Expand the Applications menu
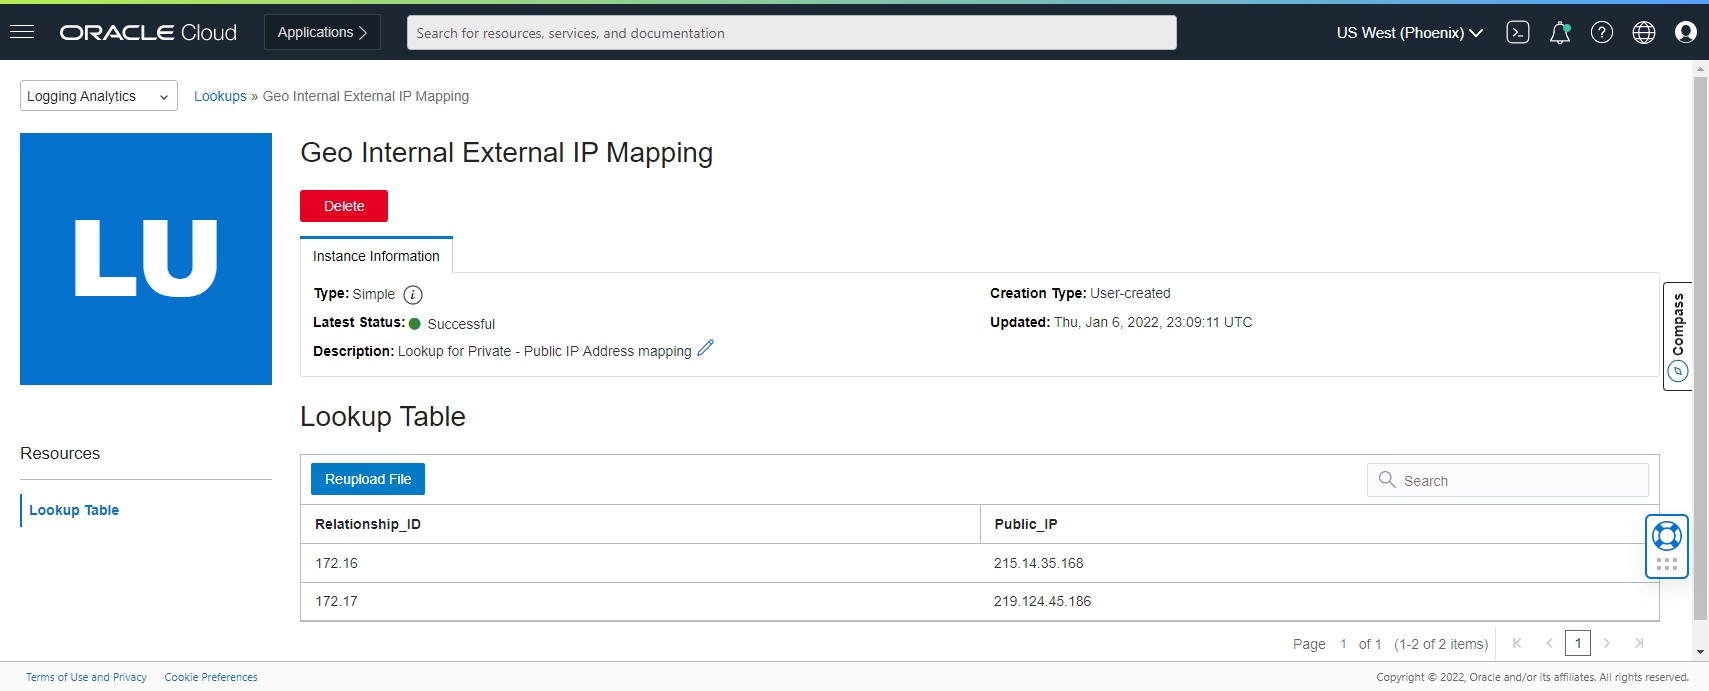The image size is (1709, 691). (322, 32)
